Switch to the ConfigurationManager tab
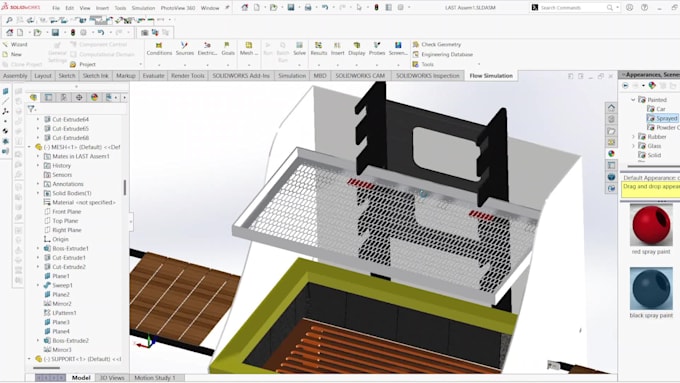680x383 pixels. click(64, 98)
